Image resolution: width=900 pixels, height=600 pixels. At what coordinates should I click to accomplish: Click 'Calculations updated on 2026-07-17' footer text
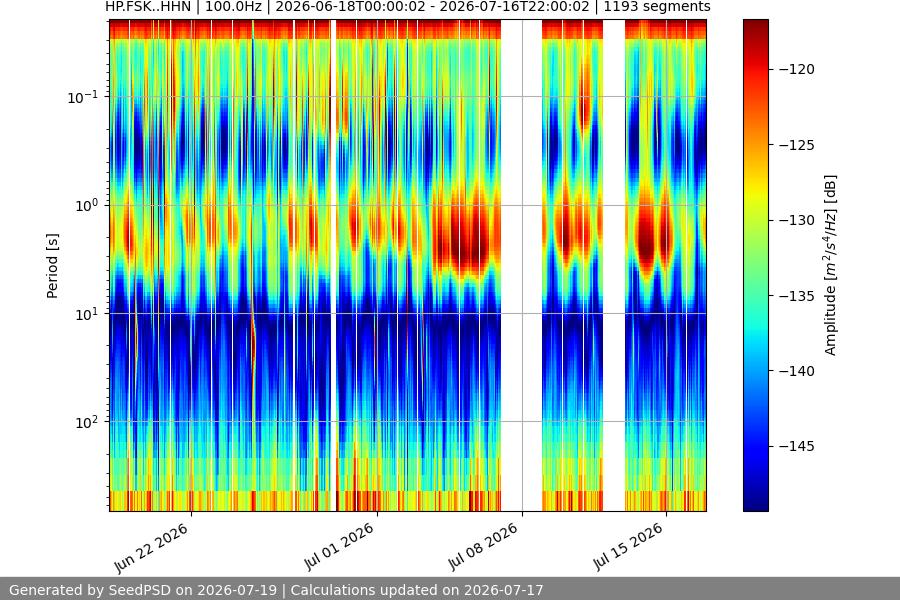pyautogui.click(x=417, y=590)
